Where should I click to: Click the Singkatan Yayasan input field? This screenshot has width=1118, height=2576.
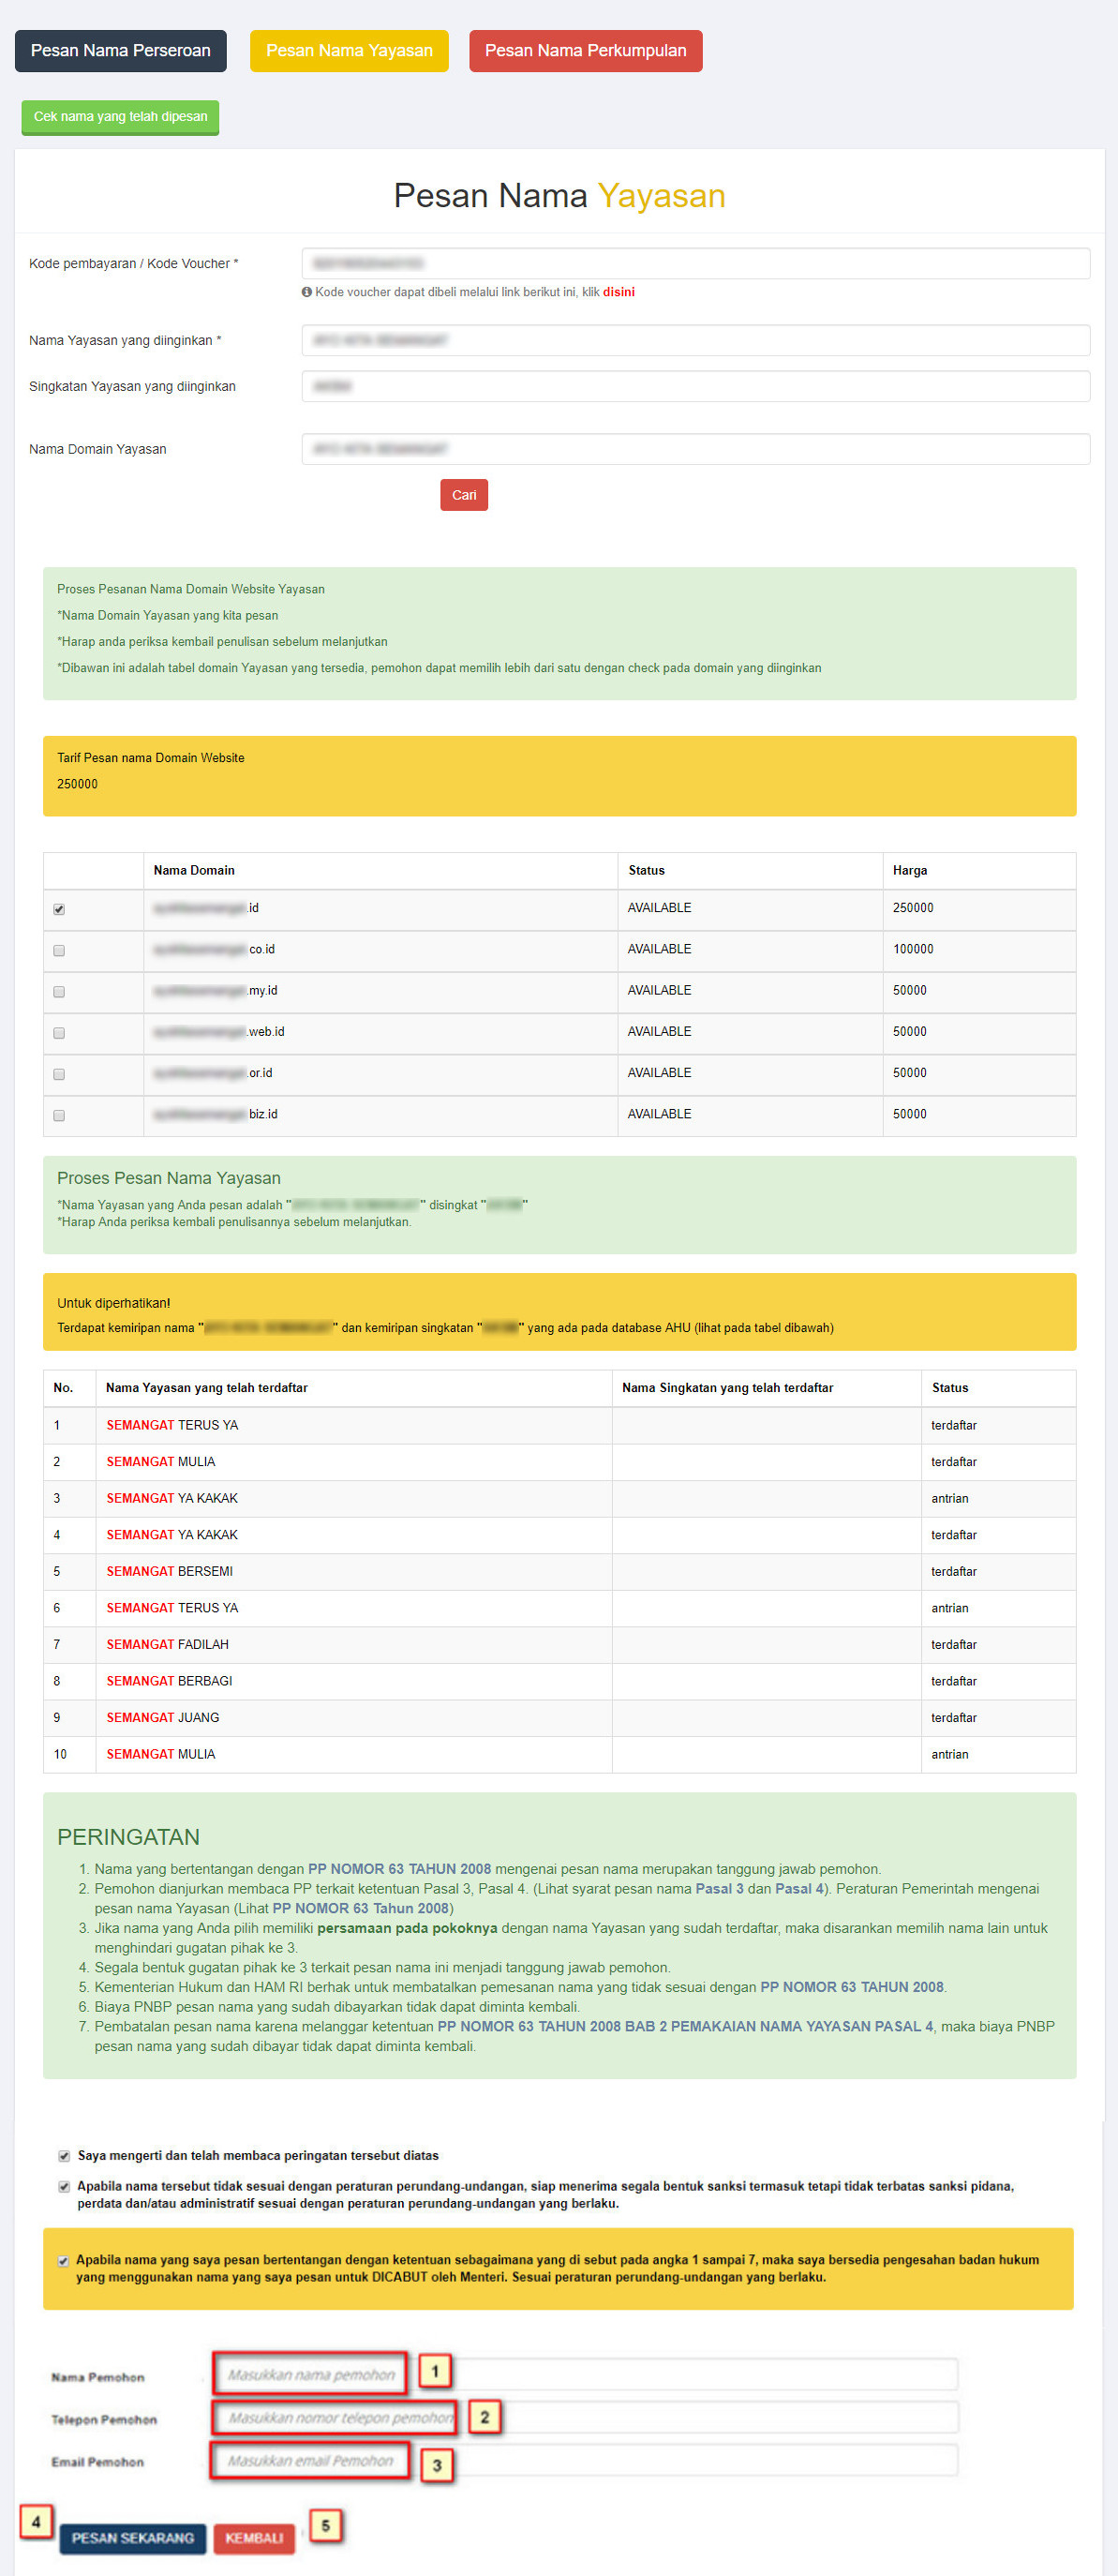pyautogui.click(x=695, y=386)
